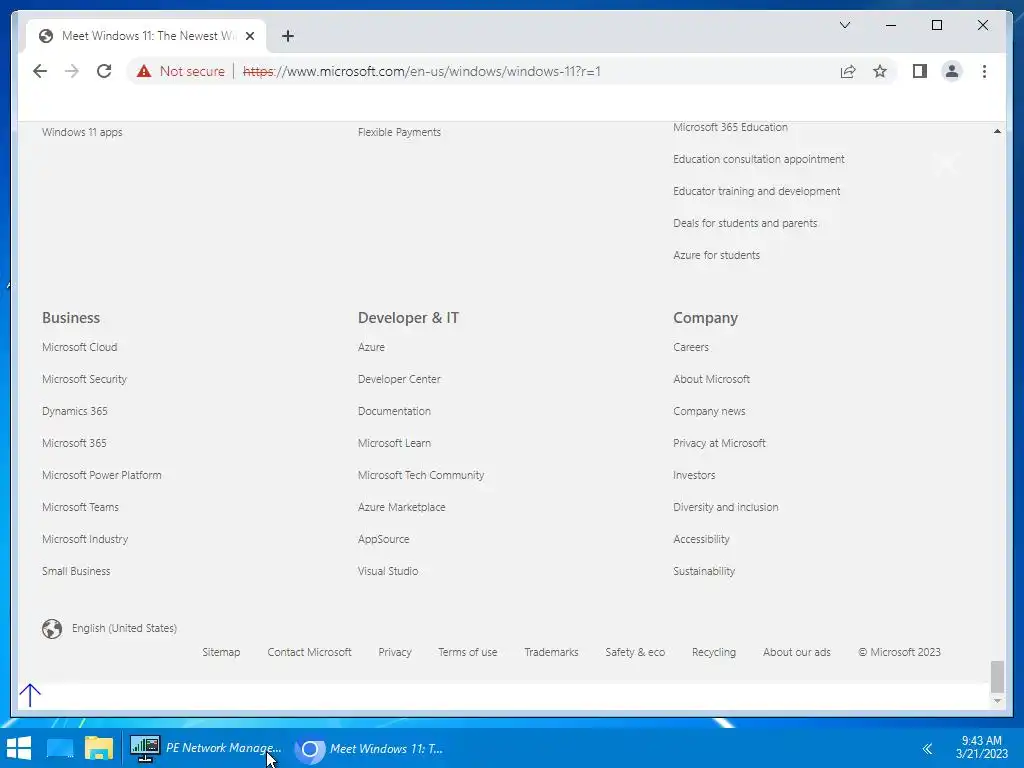Open the About Microsoft link

(x=712, y=379)
